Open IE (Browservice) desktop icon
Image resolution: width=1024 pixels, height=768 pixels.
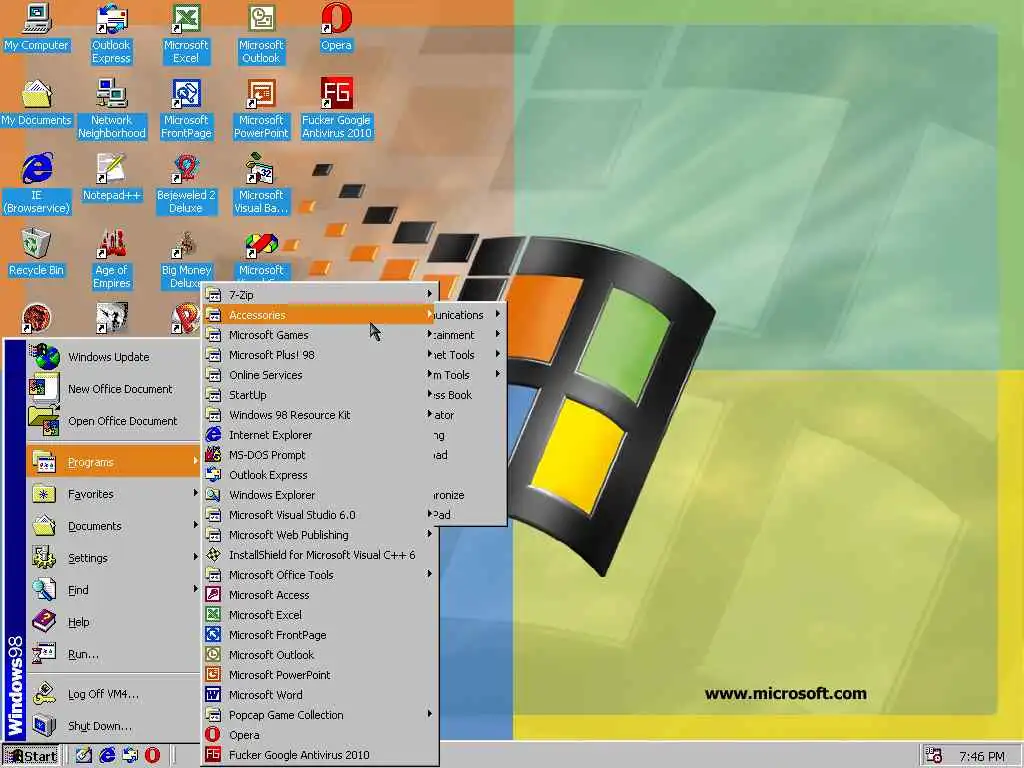[x=37, y=184]
